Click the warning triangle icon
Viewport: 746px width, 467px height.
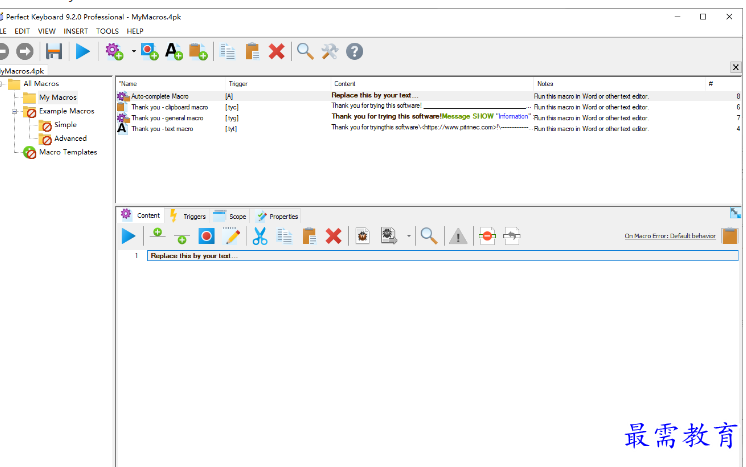(x=458, y=236)
